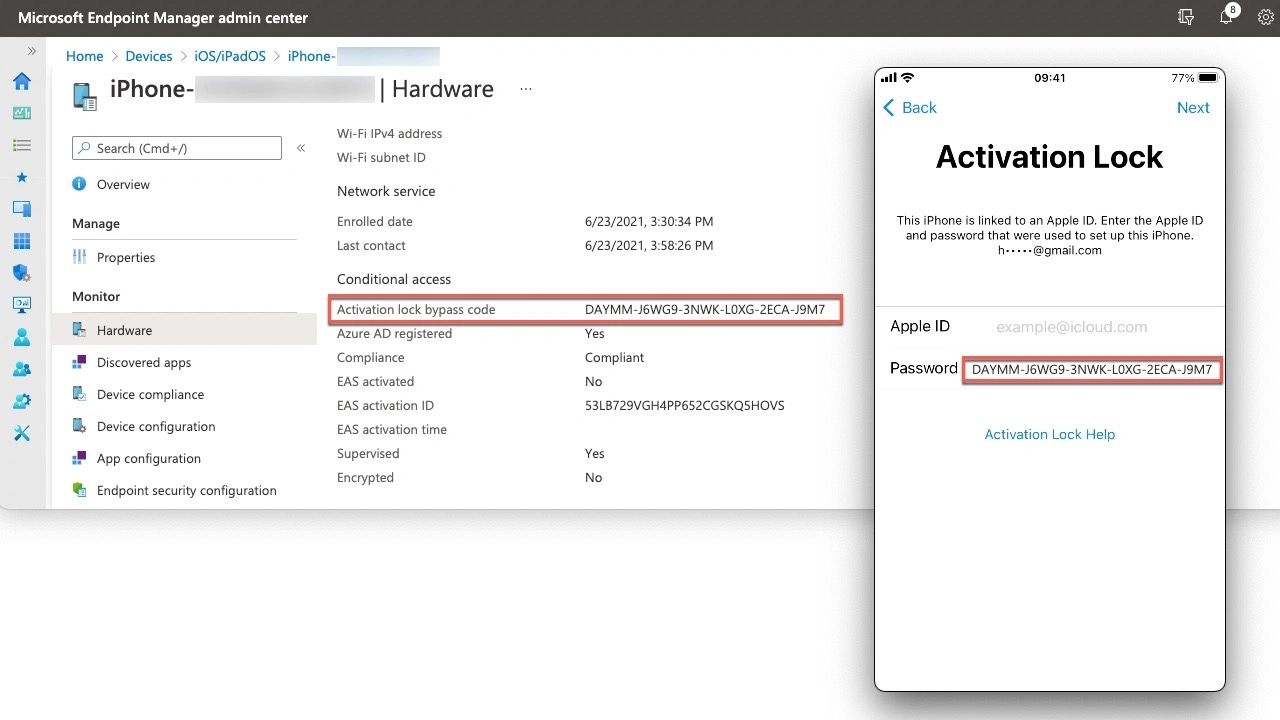Click the Last contact value 3:58:26 PM
1280x720 pixels.
click(x=649, y=246)
